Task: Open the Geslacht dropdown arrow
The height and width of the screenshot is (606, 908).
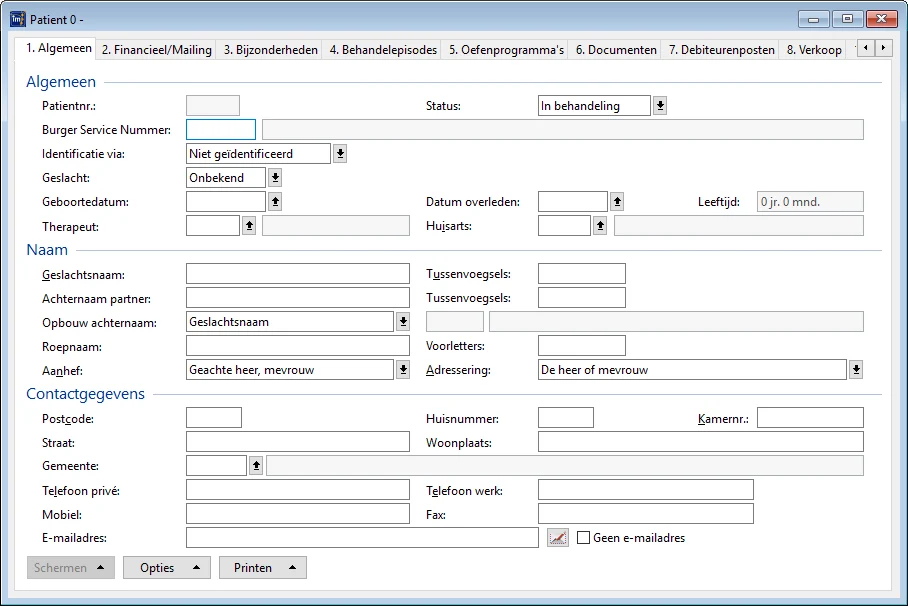Action: pos(275,177)
